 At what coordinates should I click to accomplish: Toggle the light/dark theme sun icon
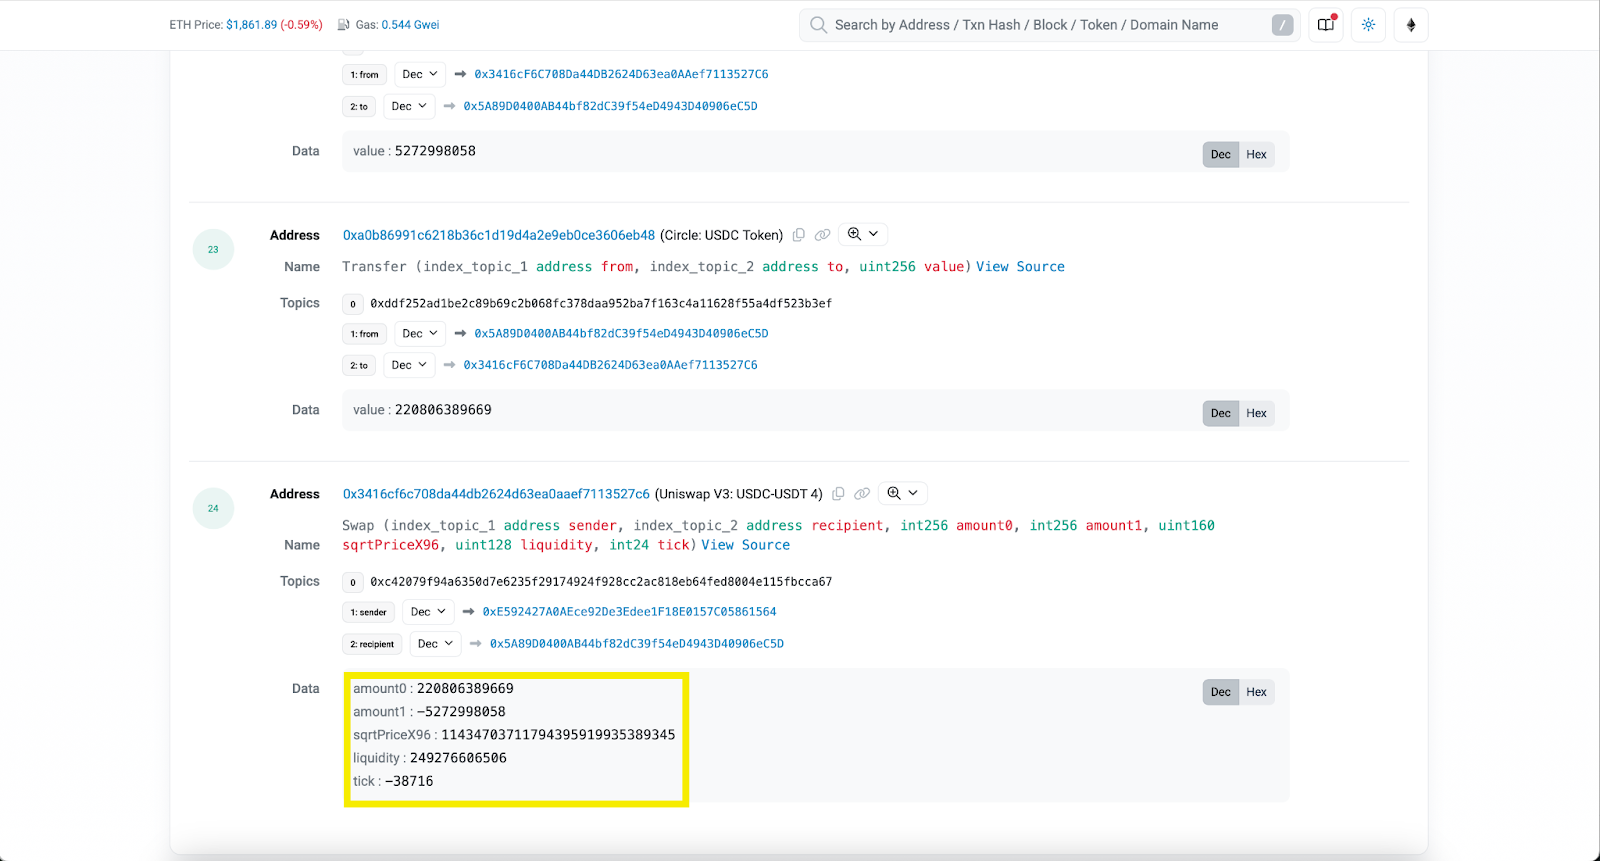point(1368,25)
